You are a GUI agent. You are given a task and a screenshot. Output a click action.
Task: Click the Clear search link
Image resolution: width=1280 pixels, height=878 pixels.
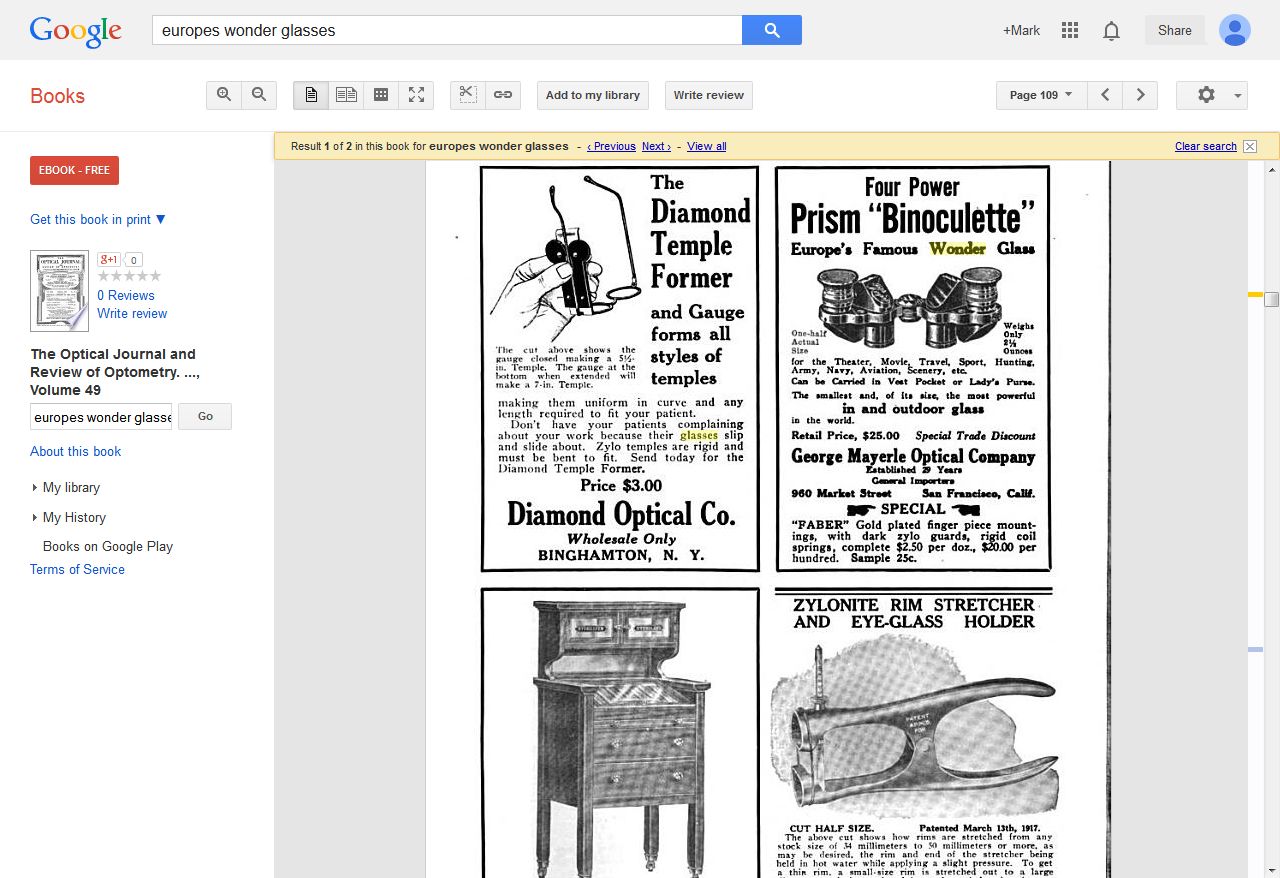[x=1206, y=146]
